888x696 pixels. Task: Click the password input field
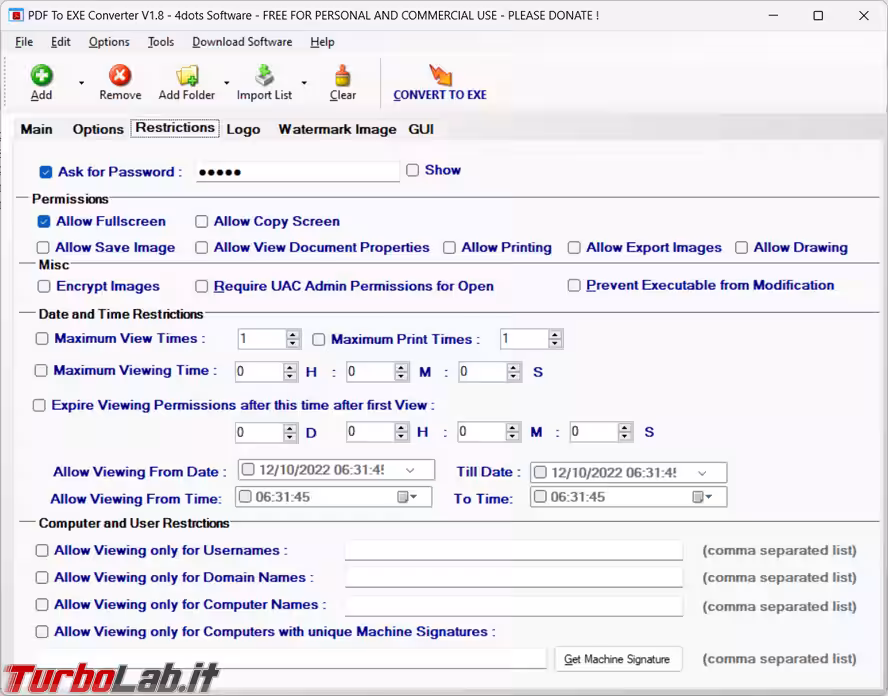pyautogui.click(x=297, y=172)
